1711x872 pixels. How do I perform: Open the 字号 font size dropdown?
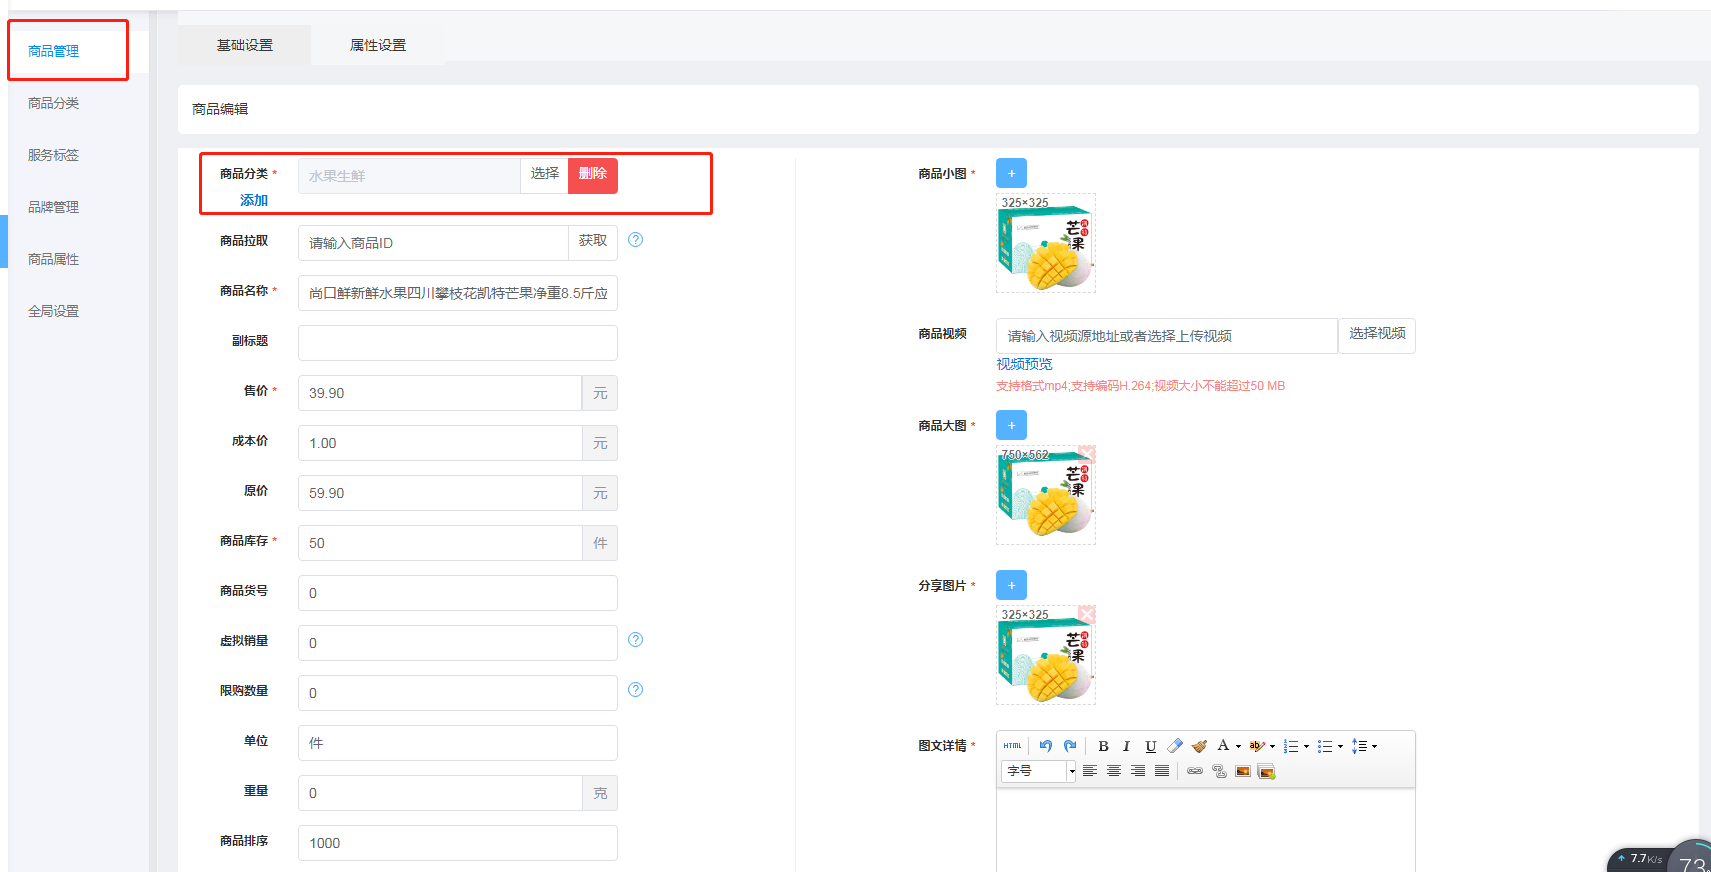[1039, 771]
